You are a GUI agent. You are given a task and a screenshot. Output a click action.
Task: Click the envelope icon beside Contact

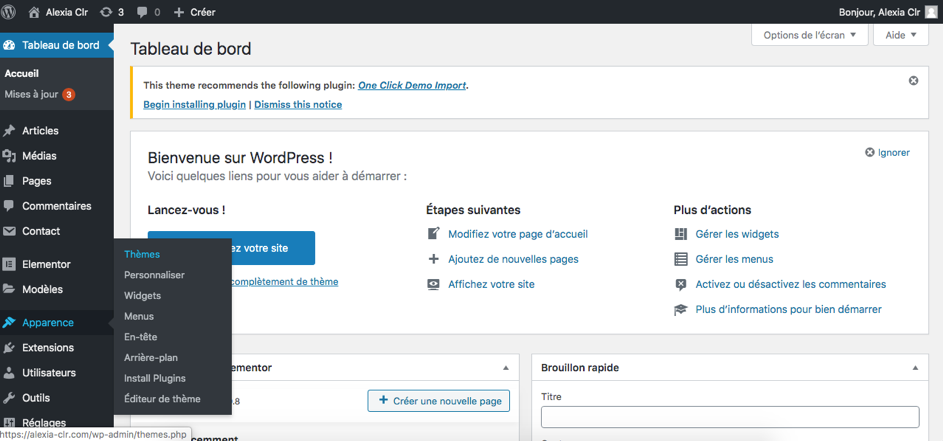click(x=9, y=231)
